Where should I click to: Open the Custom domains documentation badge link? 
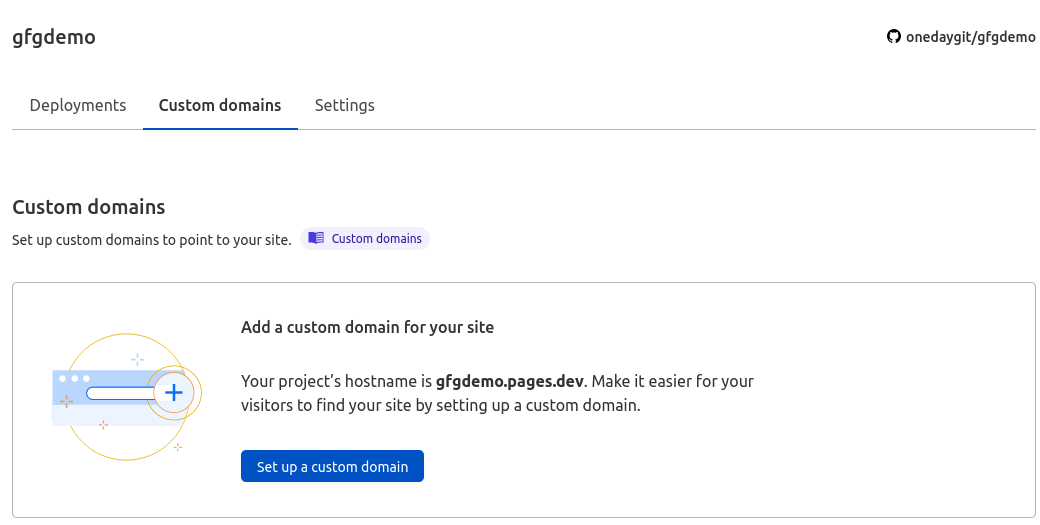(376, 238)
